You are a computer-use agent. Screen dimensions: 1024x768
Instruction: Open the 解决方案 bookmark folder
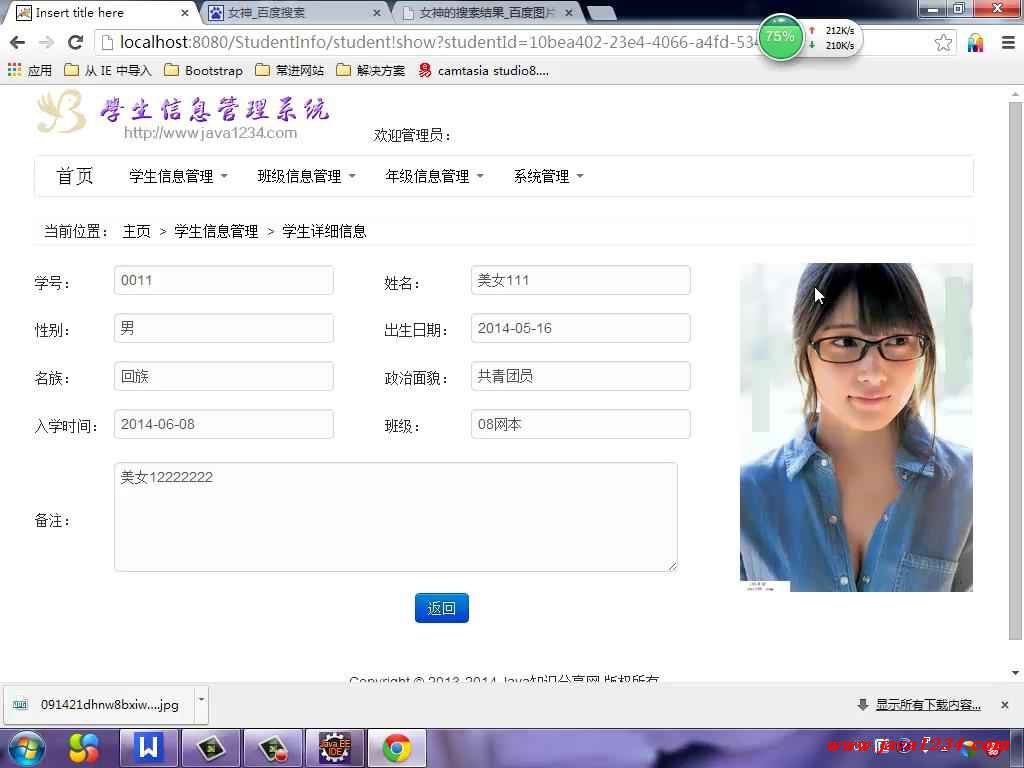pos(370,70)
